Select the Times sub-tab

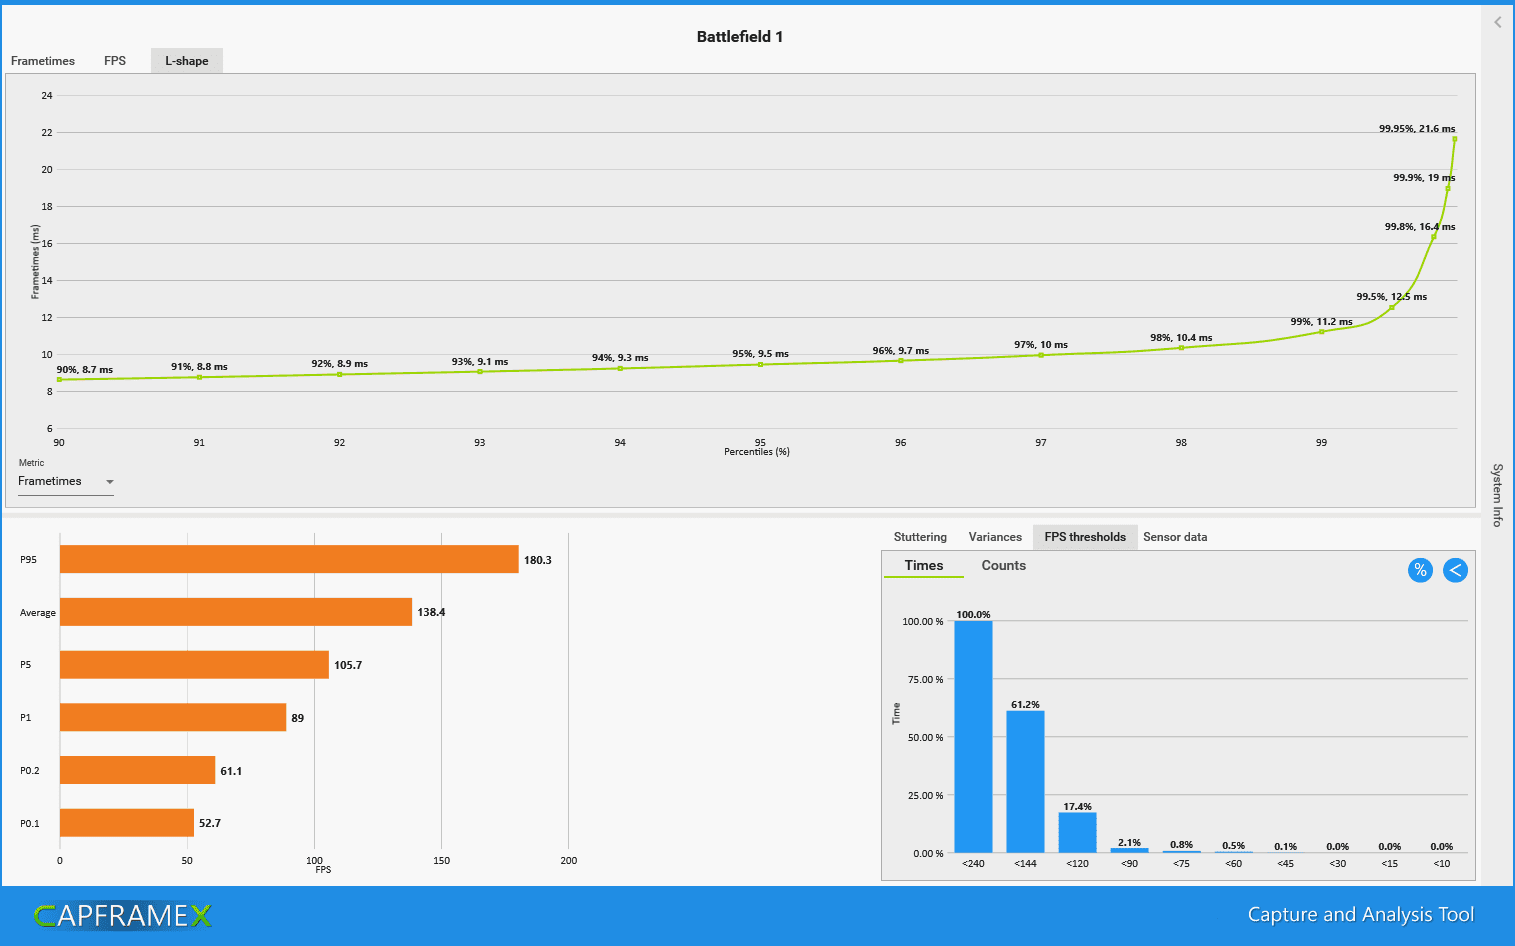click(924, 566)
